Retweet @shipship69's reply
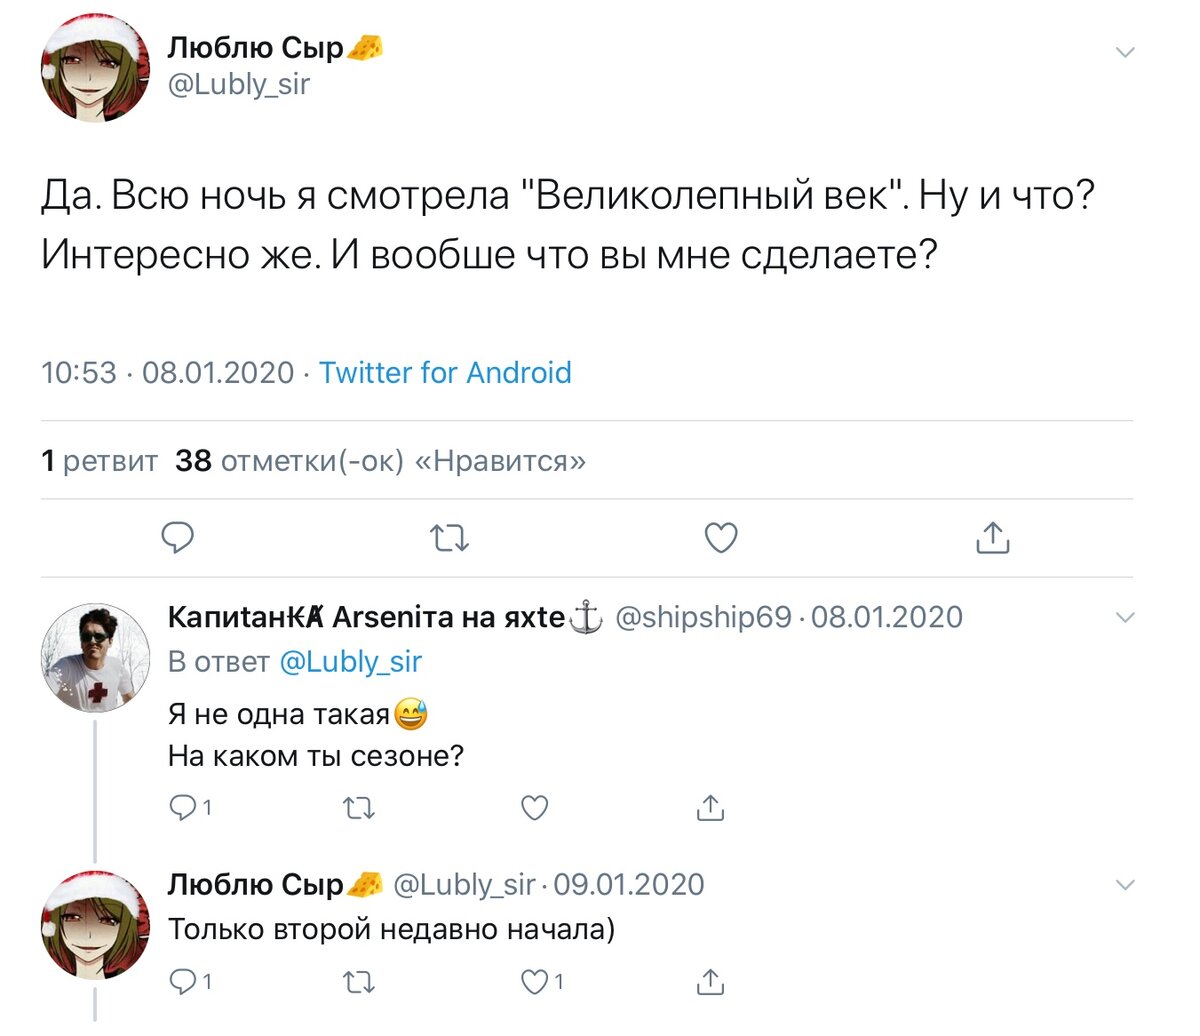Screen dimensions: 1200x1036 [358, 807]
